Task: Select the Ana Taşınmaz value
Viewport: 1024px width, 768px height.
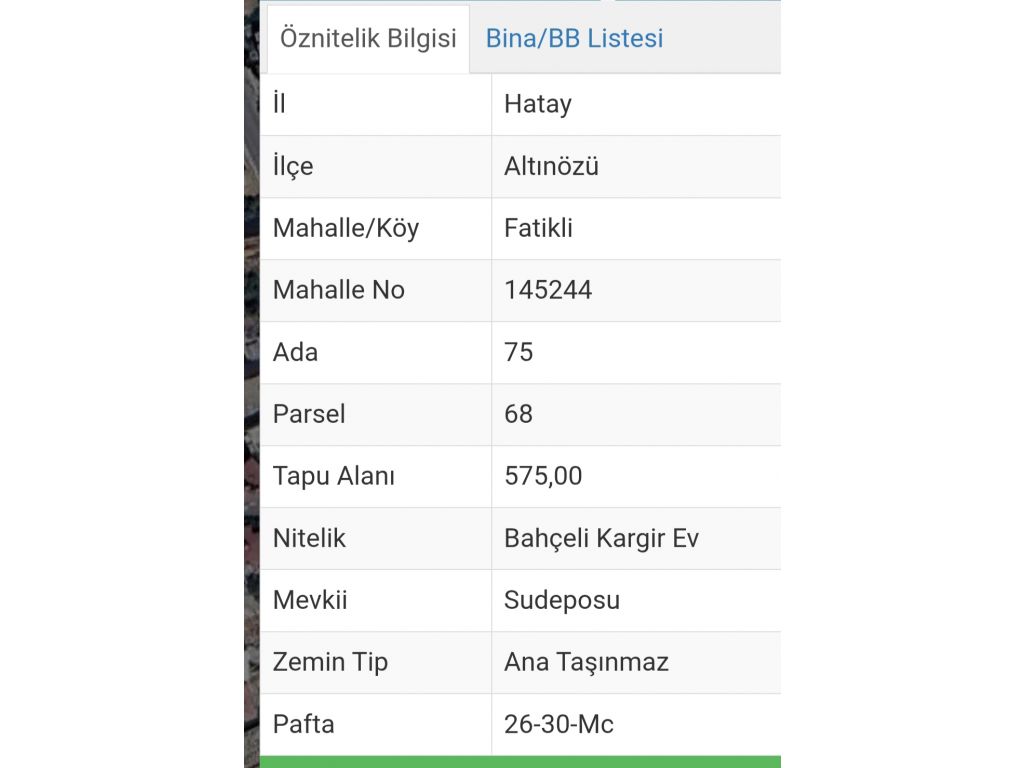Action: tap(586, 662)
